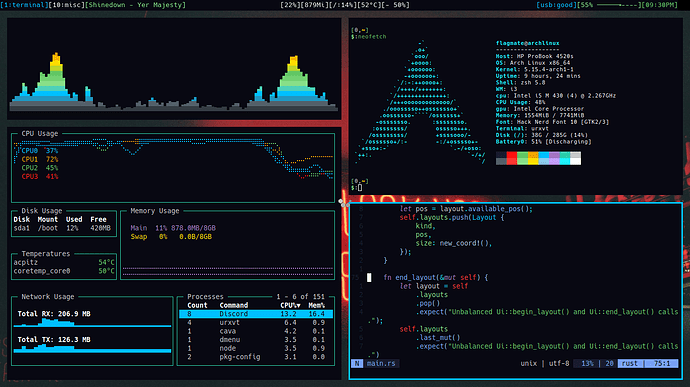Click the CPU0 37% legend entry
Viewport: 690px width, 387px height.
[40, 151]
